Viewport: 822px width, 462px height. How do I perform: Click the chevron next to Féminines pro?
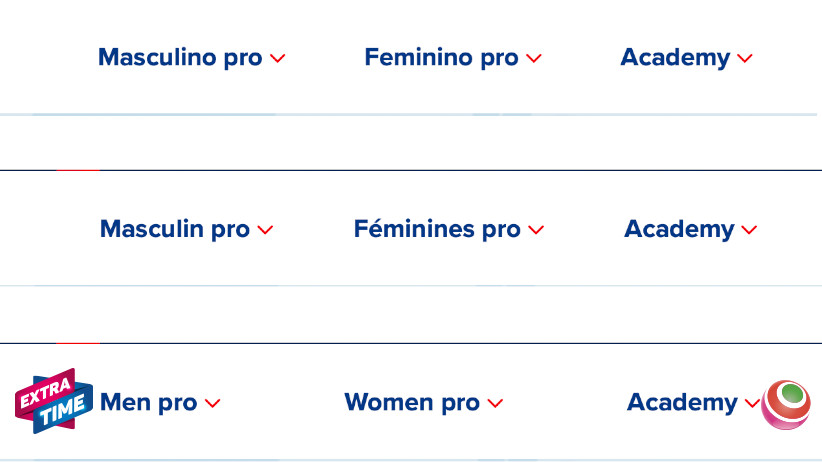point(536,231)
